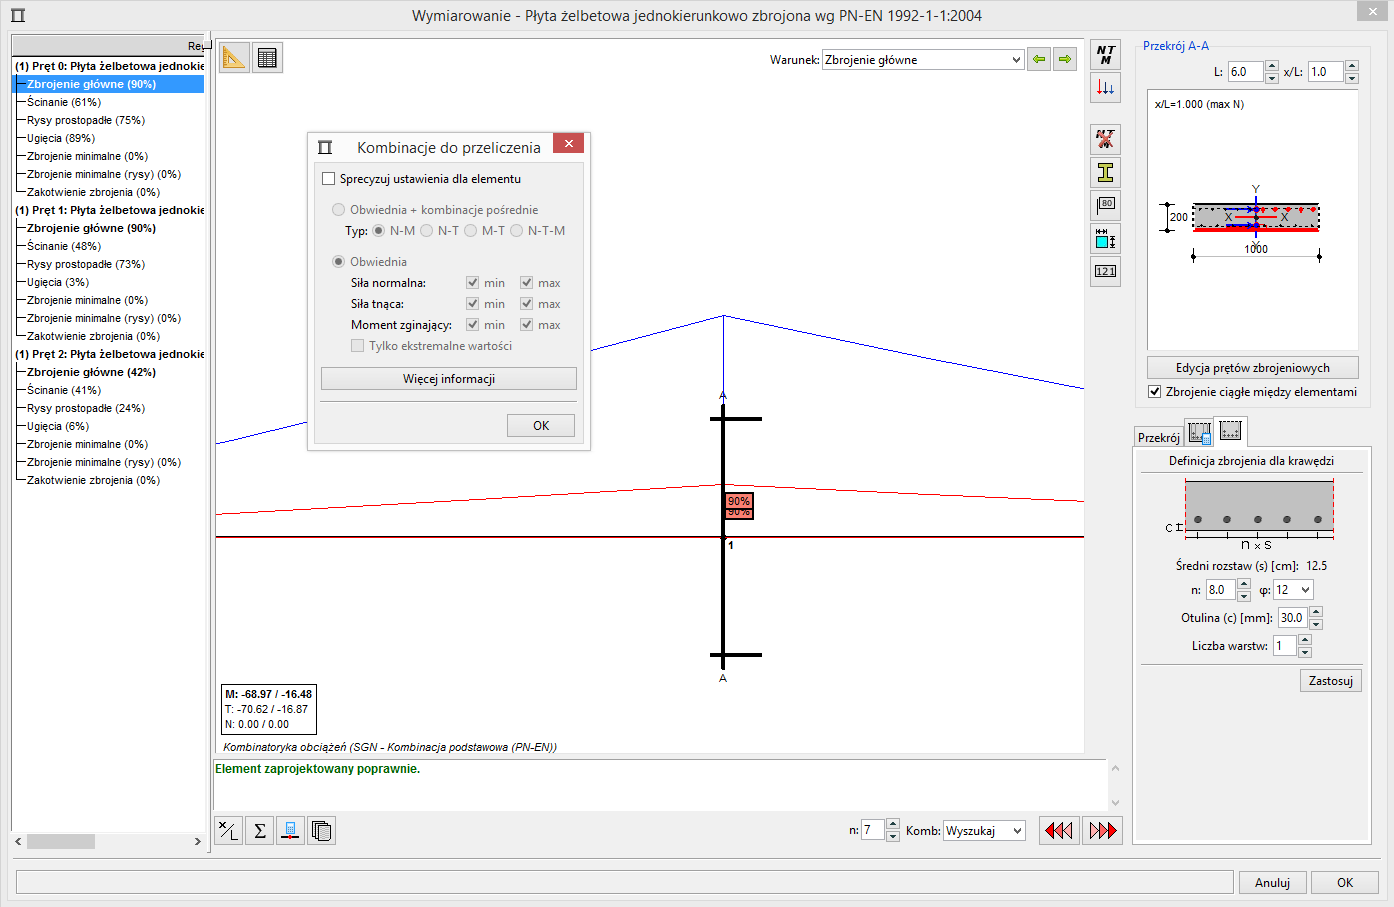Switch to the Przekrój tab
This screenshot has height=907, width=1394.
point(1158,437)
